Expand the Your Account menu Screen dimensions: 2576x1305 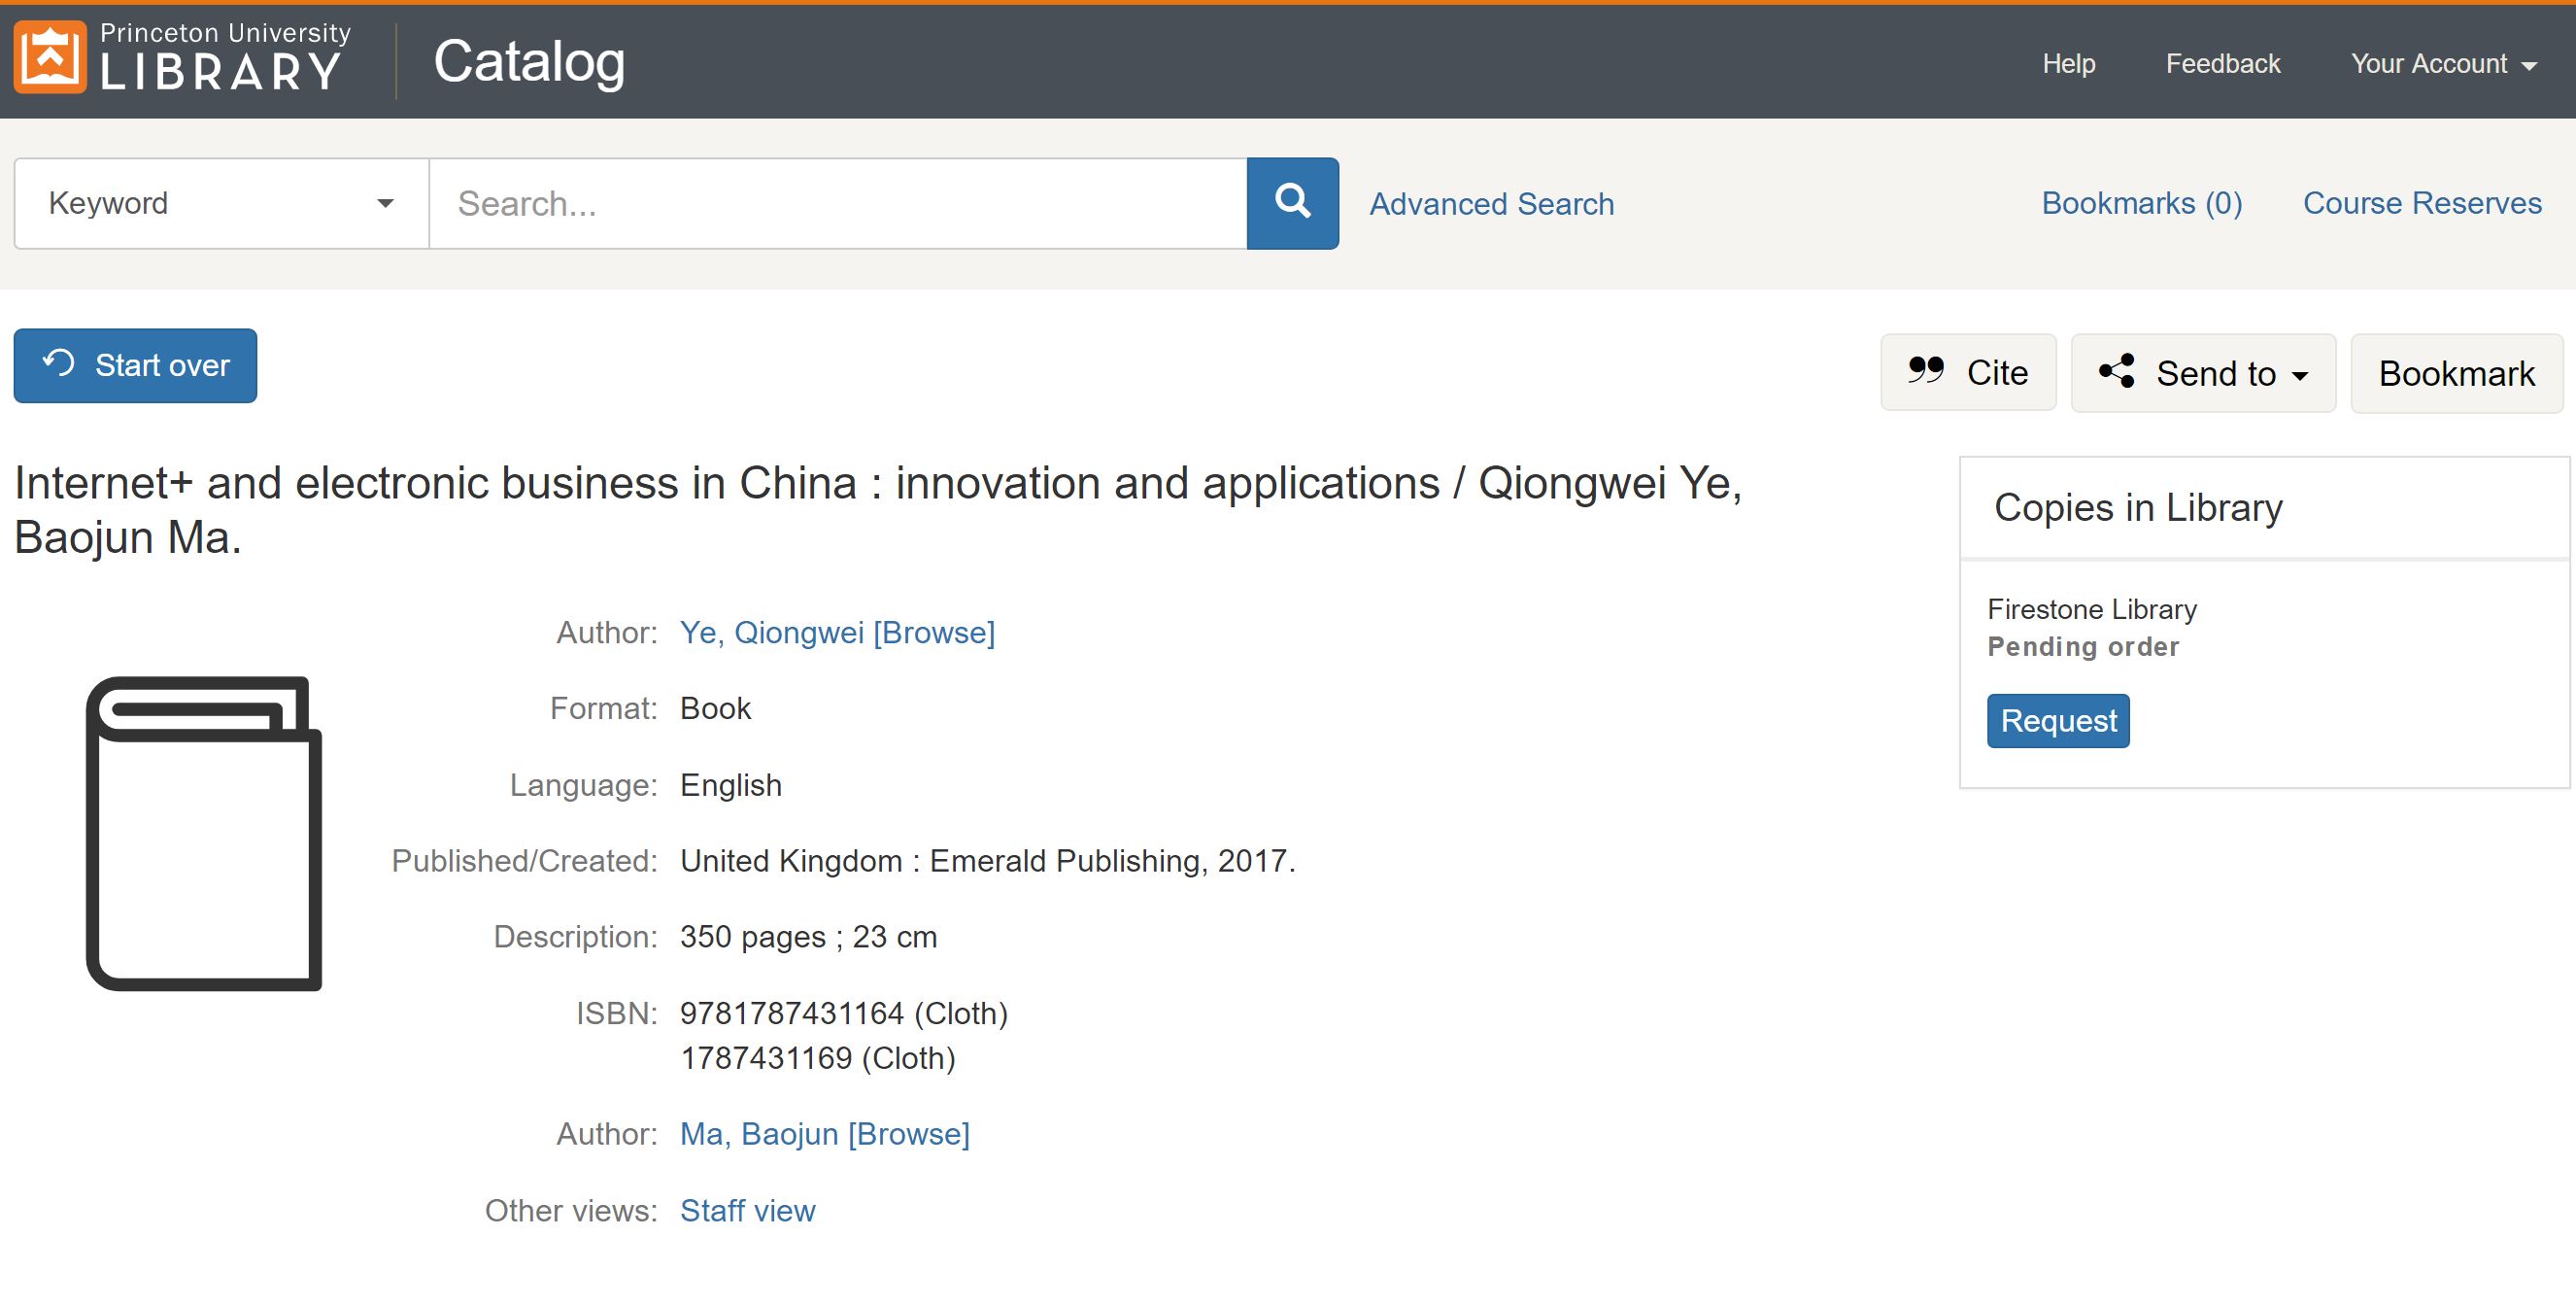[x=2442, y=64]
